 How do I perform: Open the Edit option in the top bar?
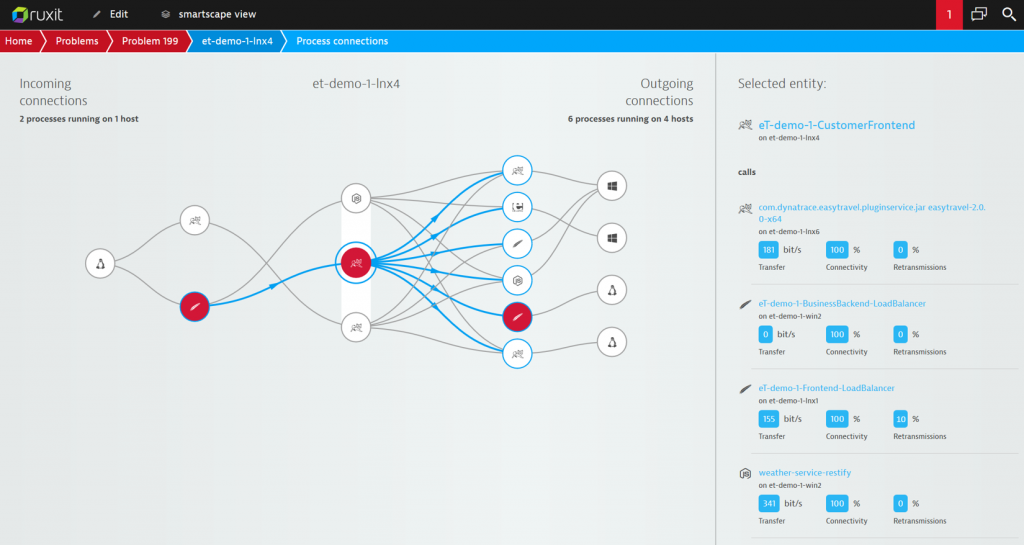(x=110, y=14)
